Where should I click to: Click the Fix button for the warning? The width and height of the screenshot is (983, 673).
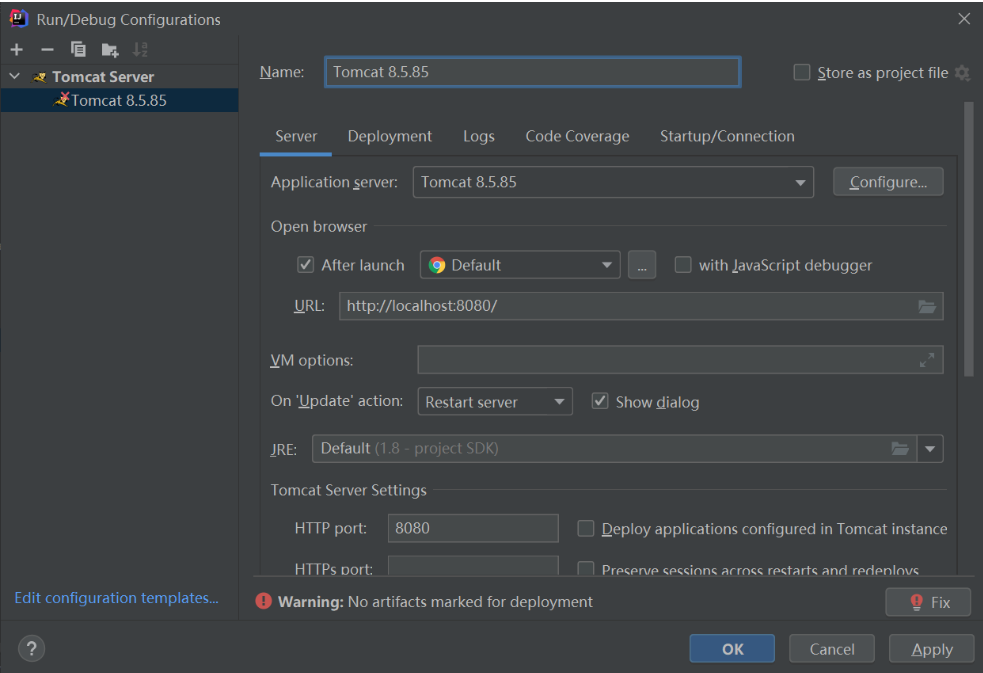928,602
